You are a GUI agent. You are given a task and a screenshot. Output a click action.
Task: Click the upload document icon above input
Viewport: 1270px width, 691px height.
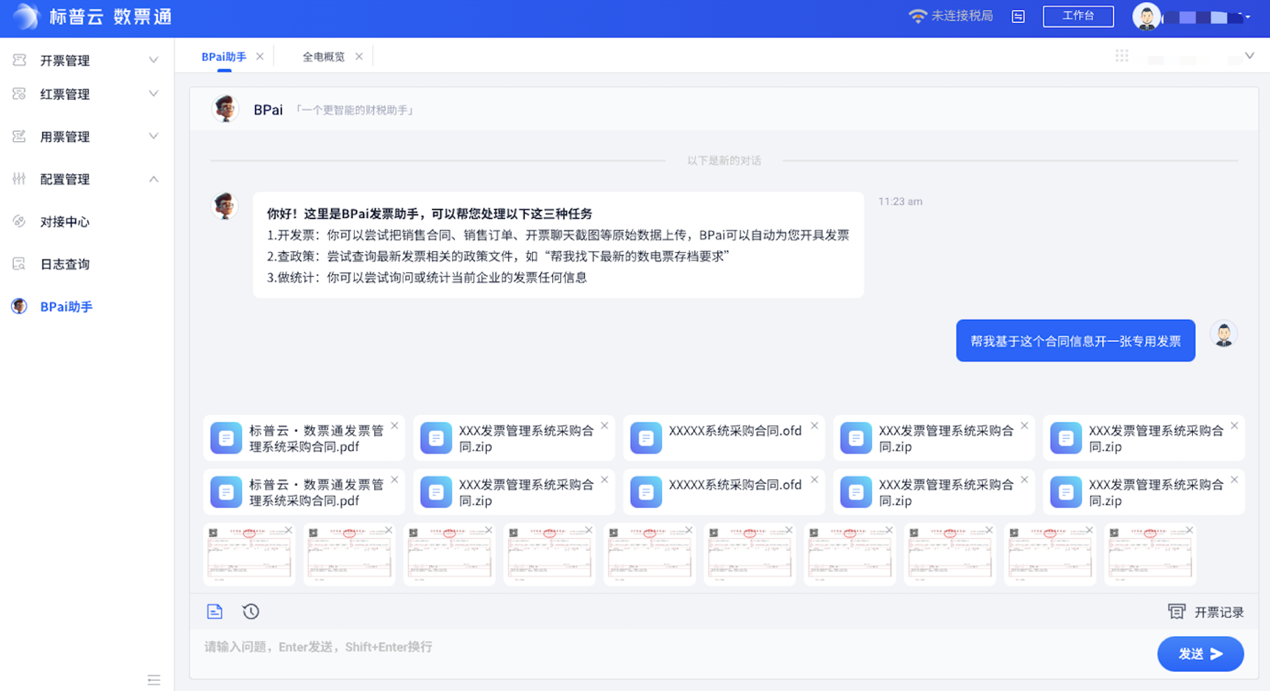[215, 611]
